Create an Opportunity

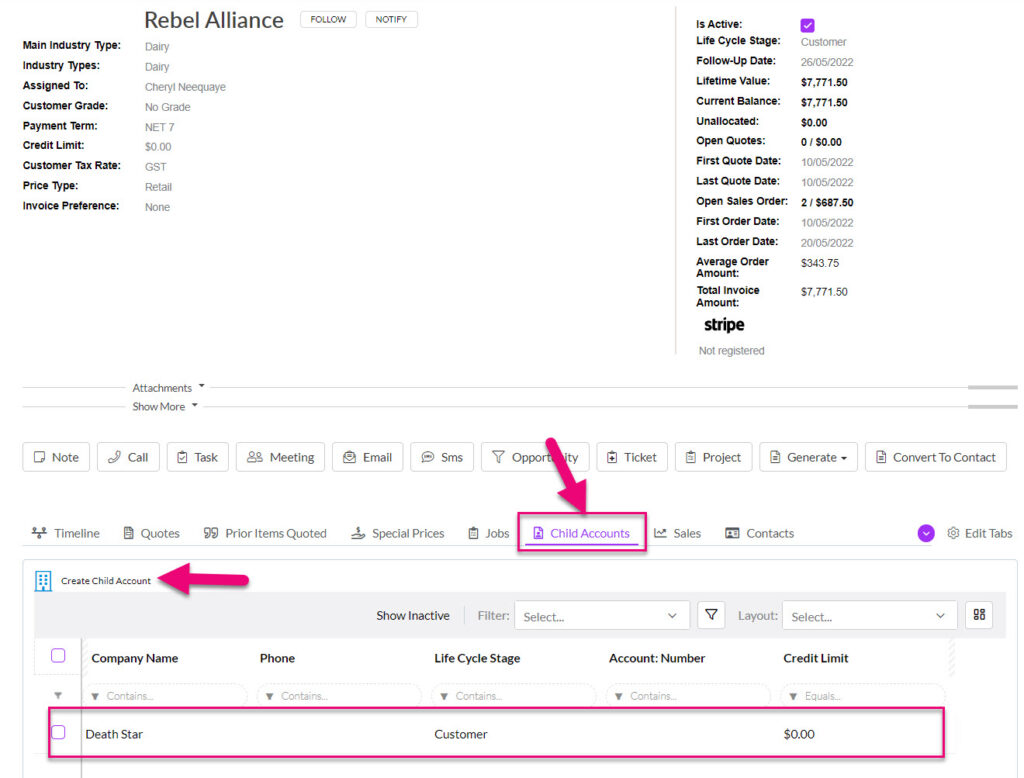[535, 457]
